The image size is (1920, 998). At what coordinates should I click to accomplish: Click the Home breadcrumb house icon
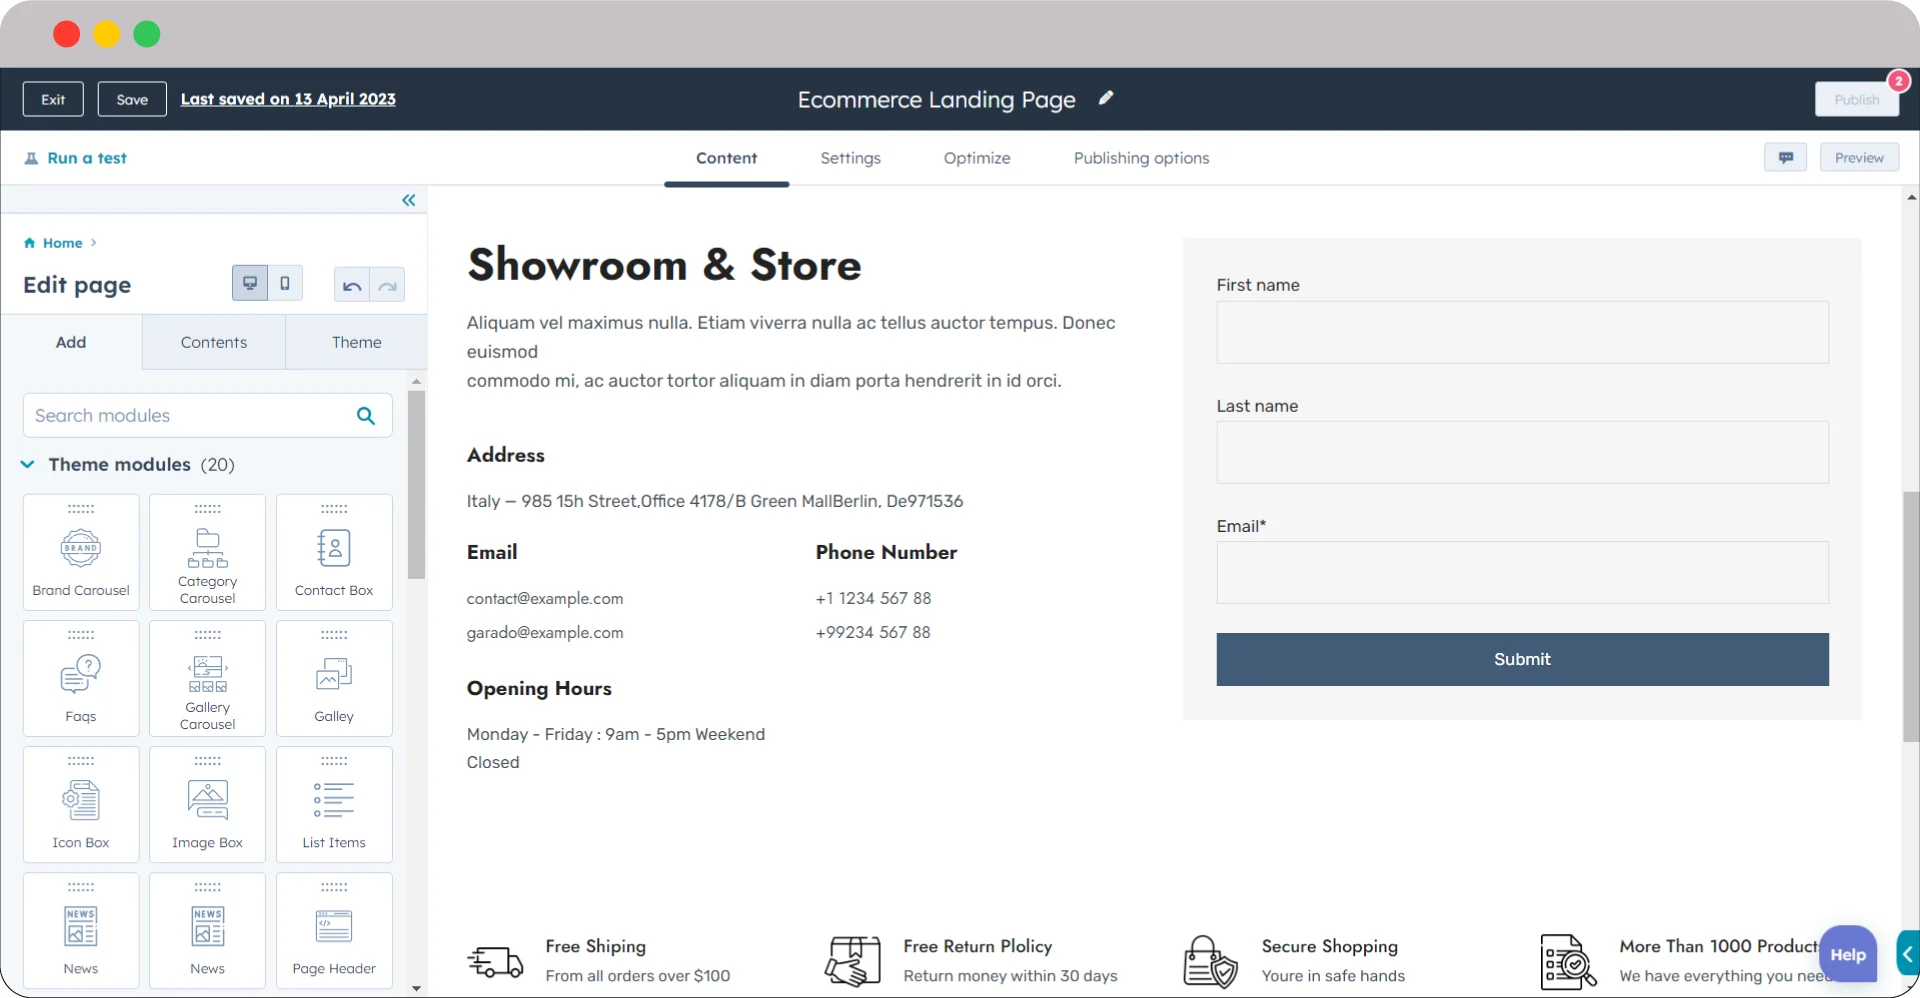29,243
